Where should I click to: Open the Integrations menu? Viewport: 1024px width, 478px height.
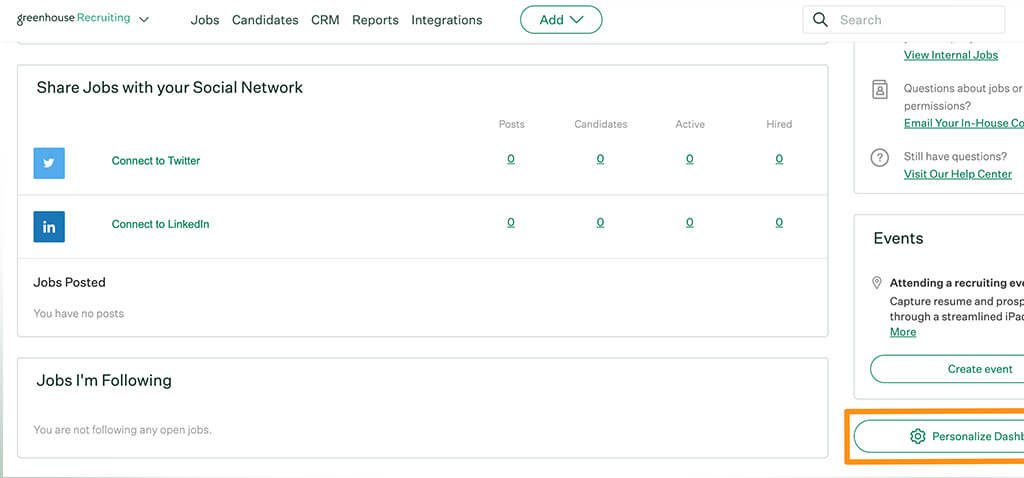pos(446,20)
